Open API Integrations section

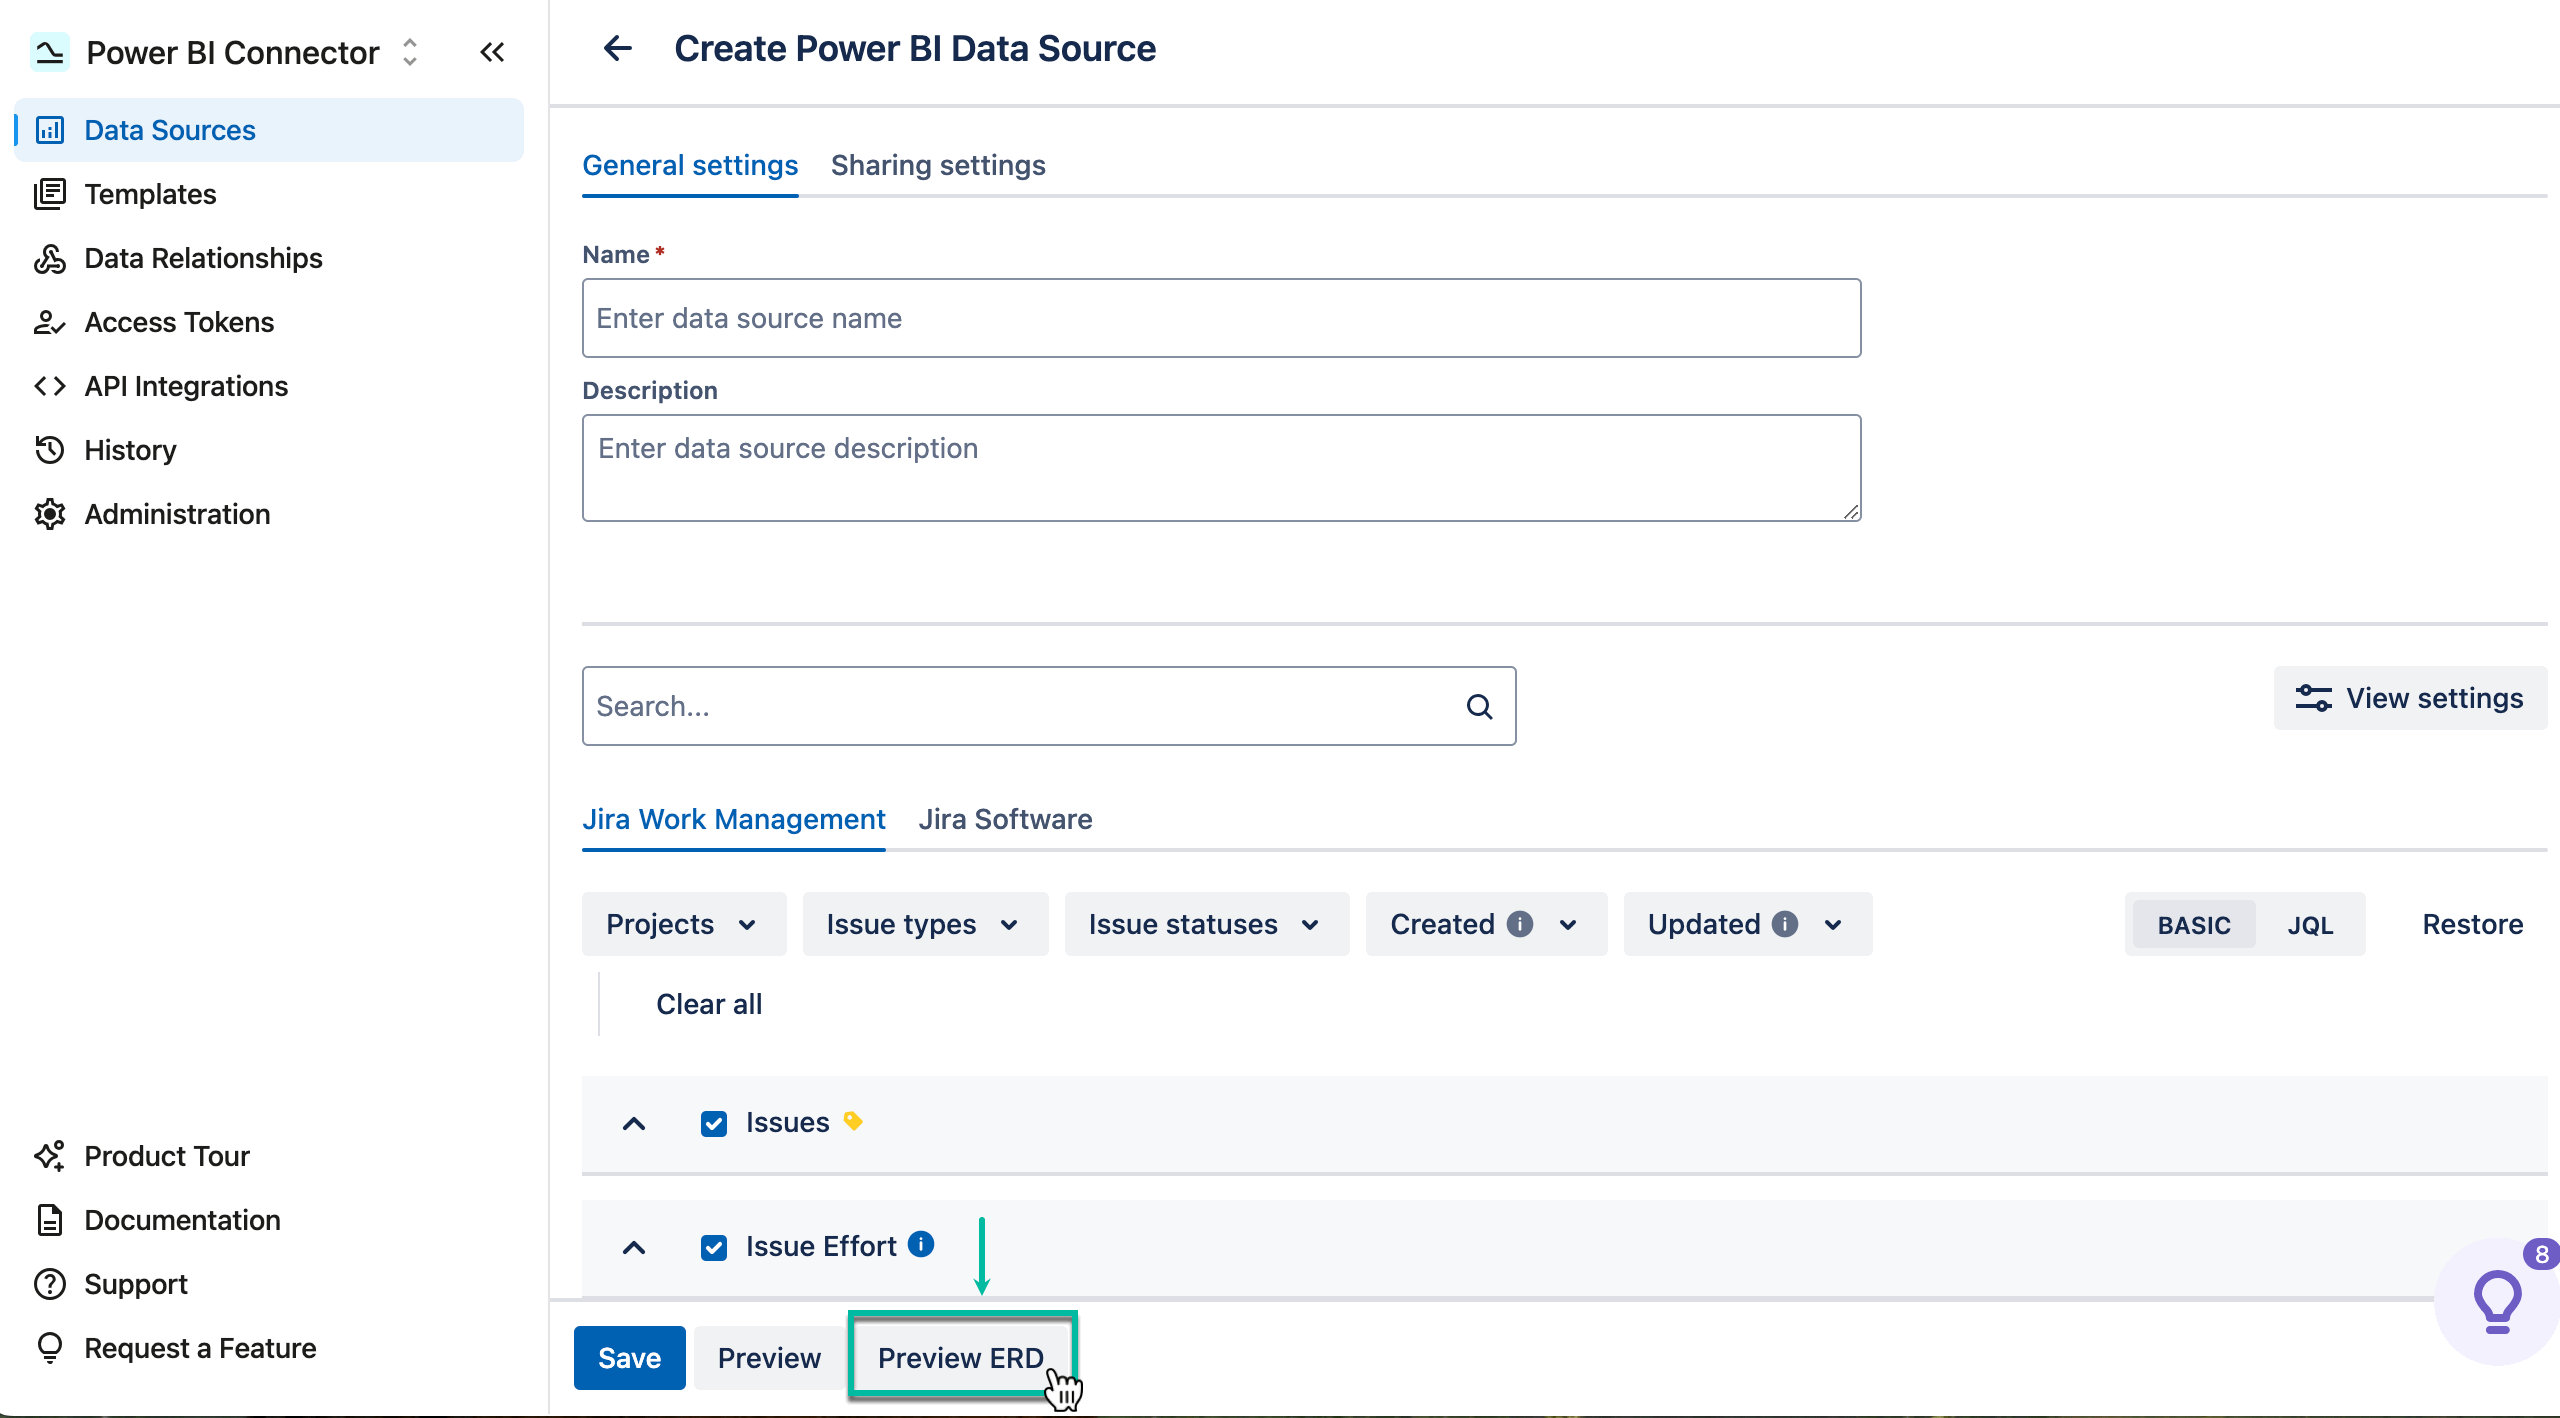click(x=186, y=386)
